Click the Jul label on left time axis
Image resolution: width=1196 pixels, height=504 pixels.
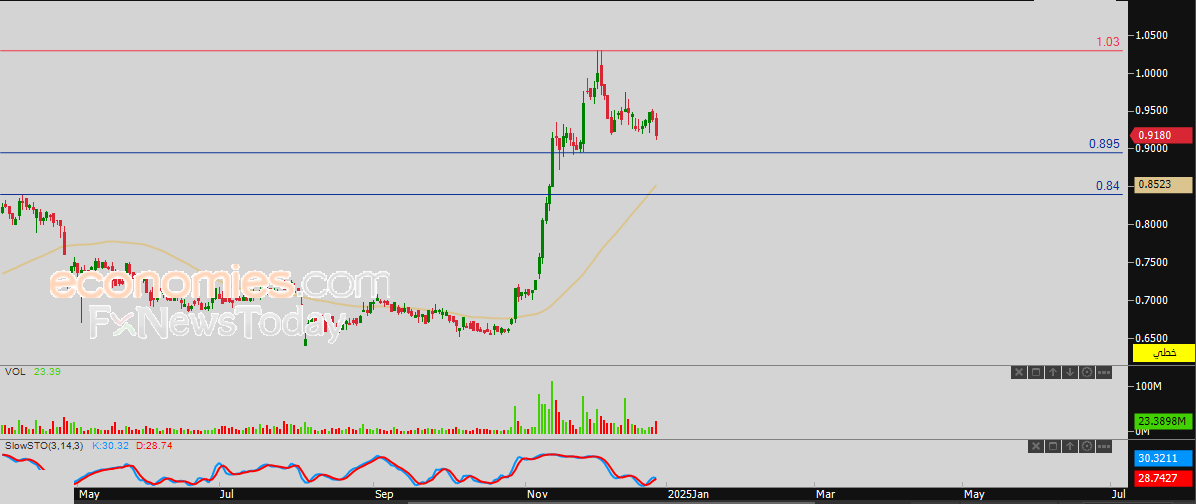point(226,495)
